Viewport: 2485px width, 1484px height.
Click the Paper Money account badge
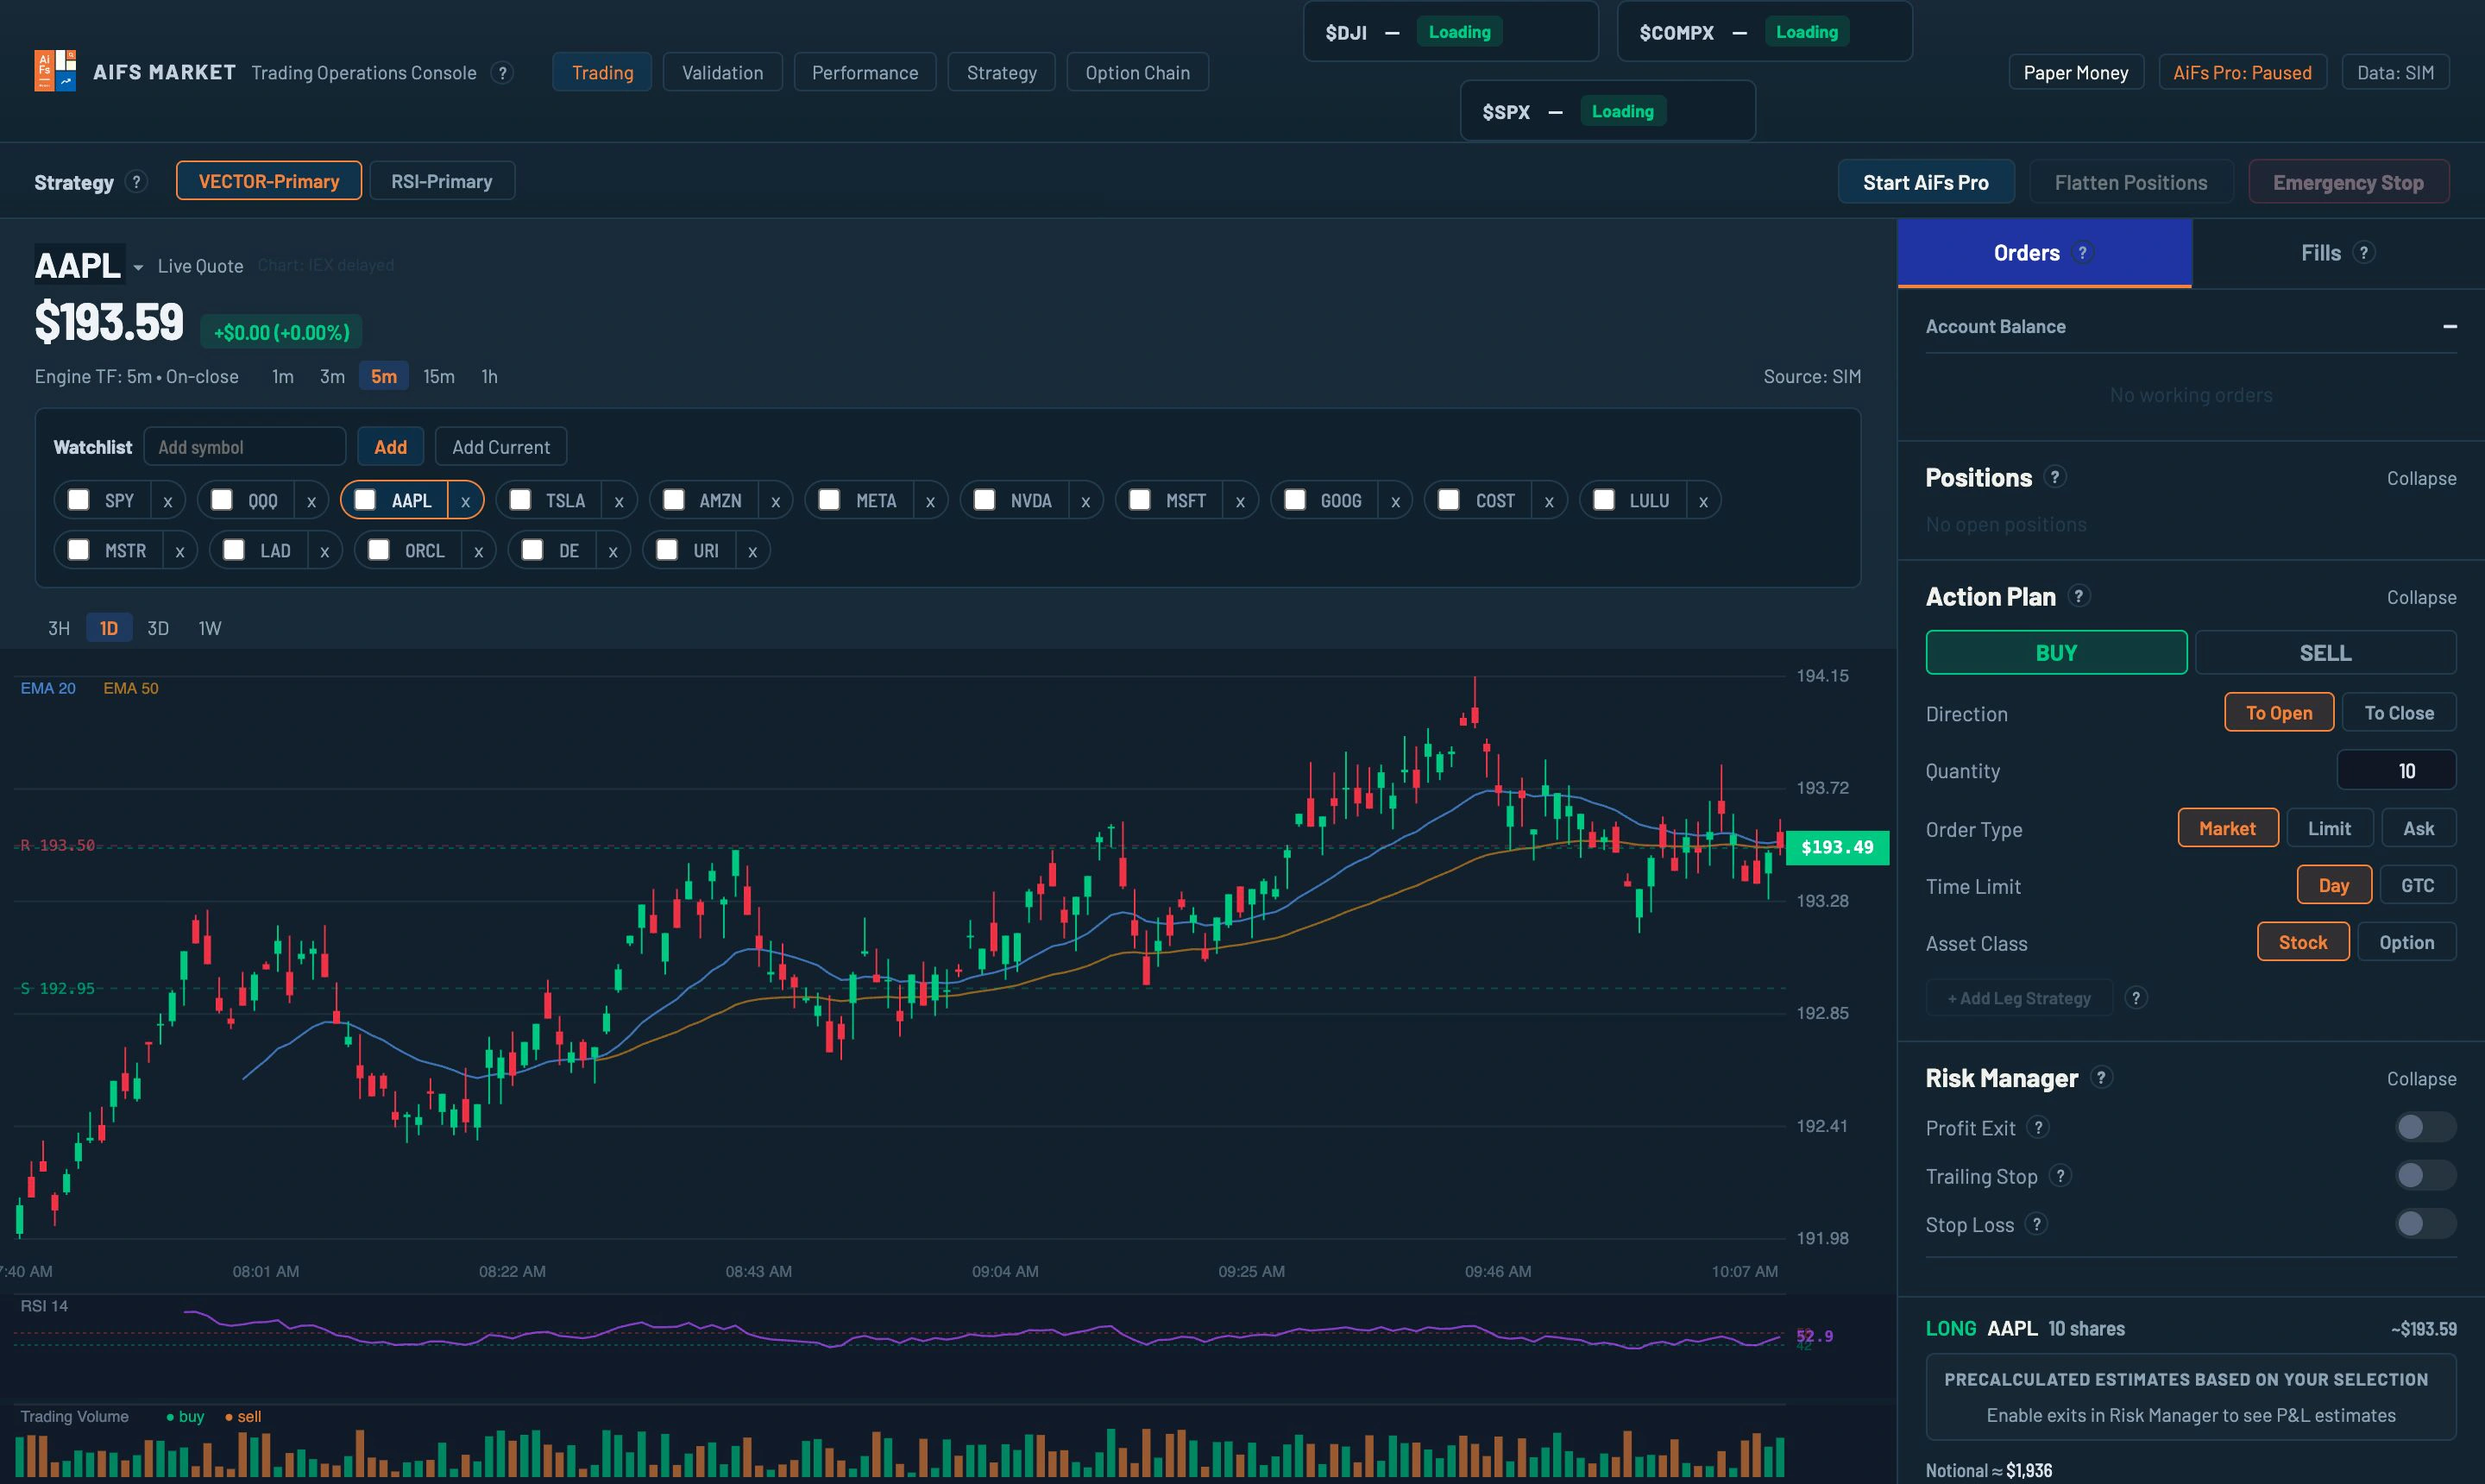click(x=2076, y=72)
